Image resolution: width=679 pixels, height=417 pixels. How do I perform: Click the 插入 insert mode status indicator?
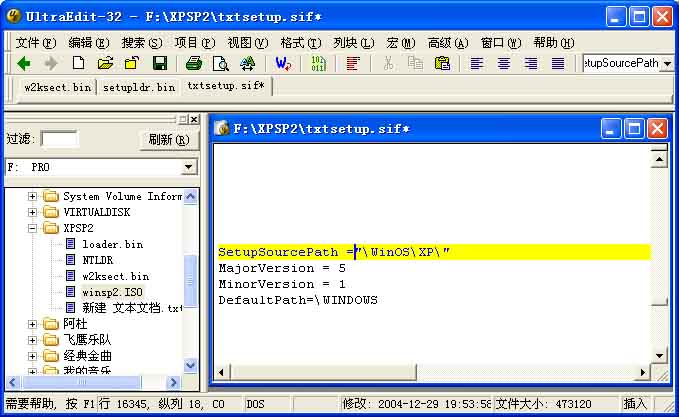click(634, 404)
